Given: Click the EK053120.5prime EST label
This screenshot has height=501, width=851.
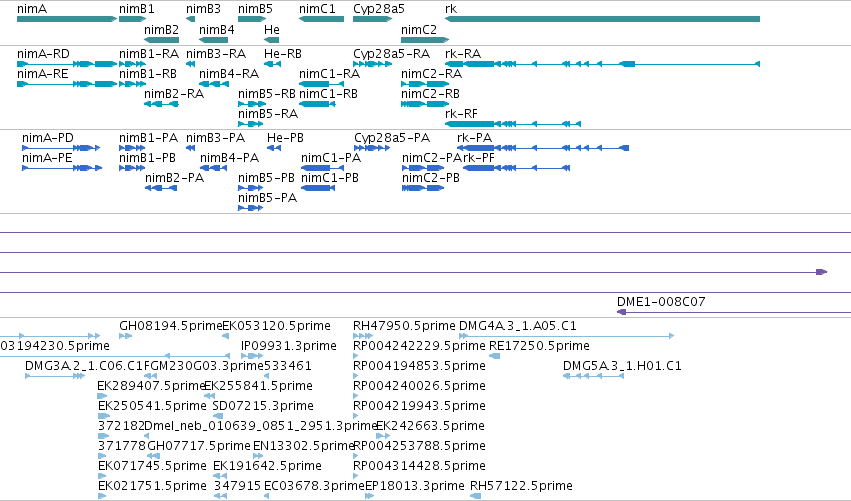Looking at the screenshot, I should point(277,326).
